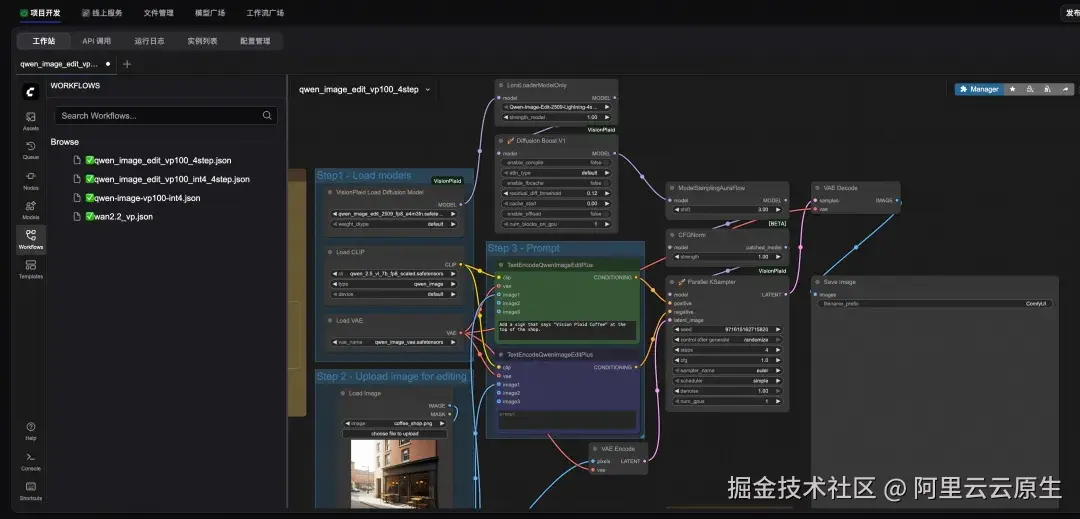Click the coffee shop image preview thumbnail

click(393, 474)
